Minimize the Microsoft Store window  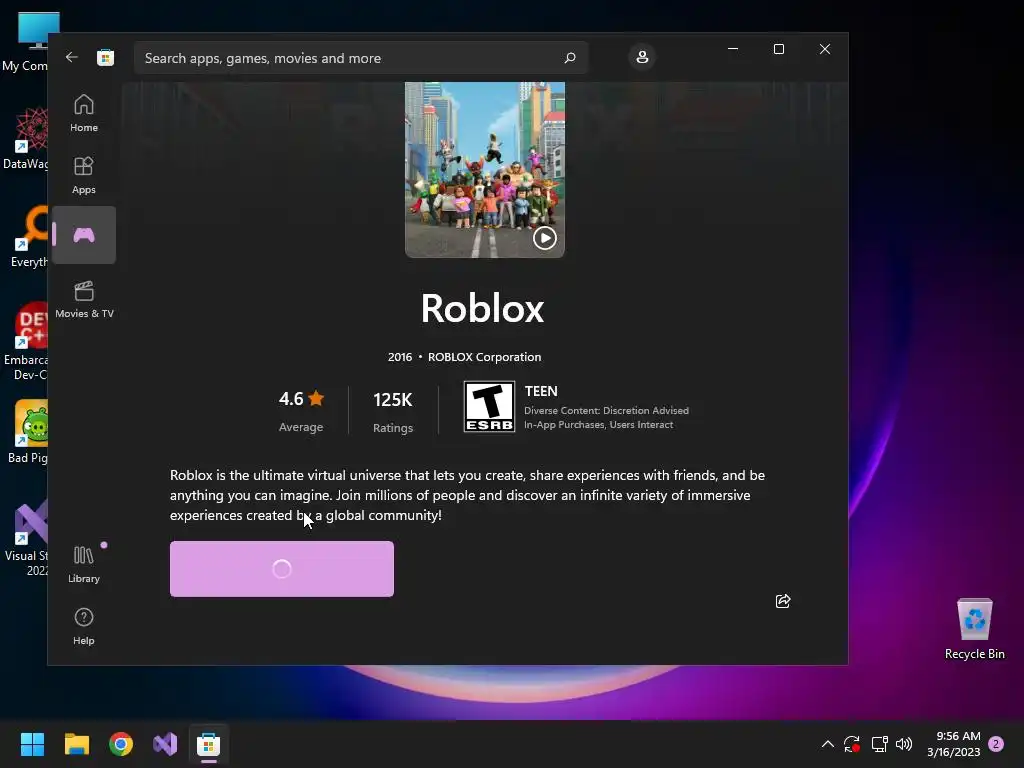tap(733, 49)
